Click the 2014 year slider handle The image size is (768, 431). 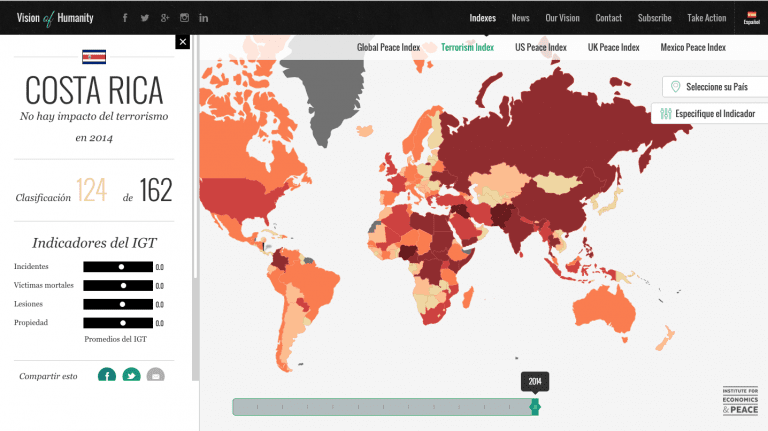click(x=534, y=406)
